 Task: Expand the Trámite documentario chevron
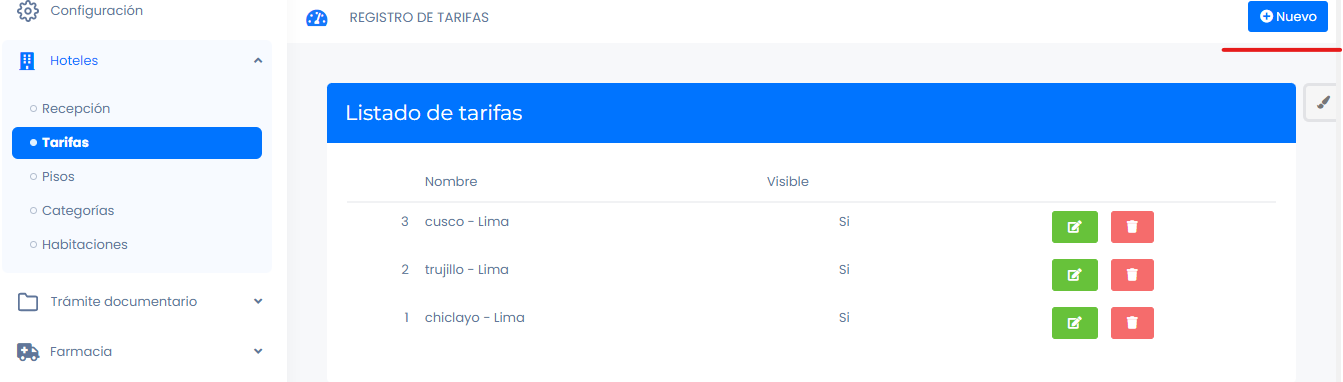point(258,301)
